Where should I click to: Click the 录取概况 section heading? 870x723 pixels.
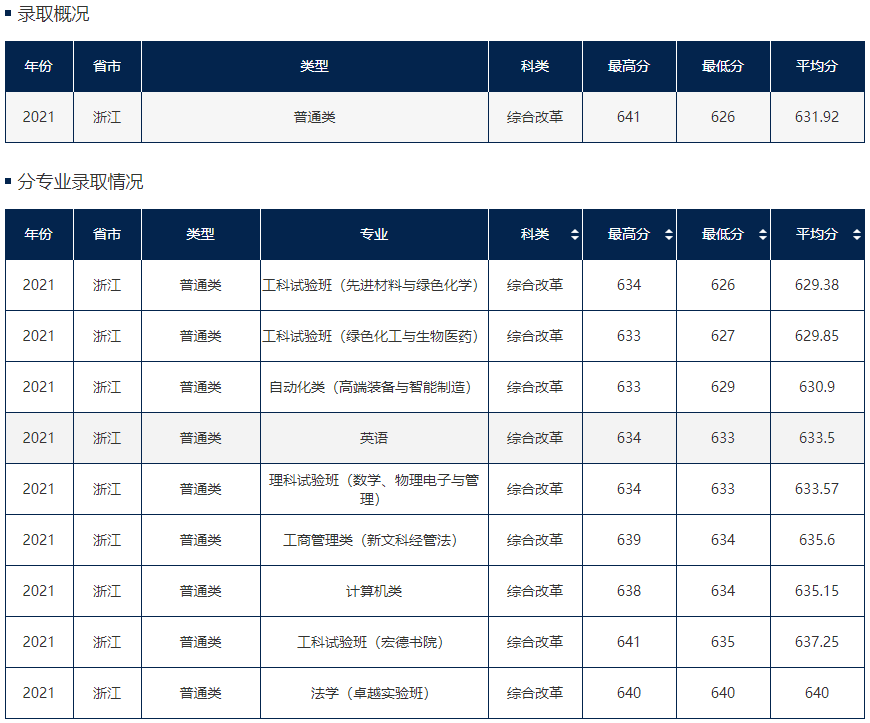tap(53, 14)
